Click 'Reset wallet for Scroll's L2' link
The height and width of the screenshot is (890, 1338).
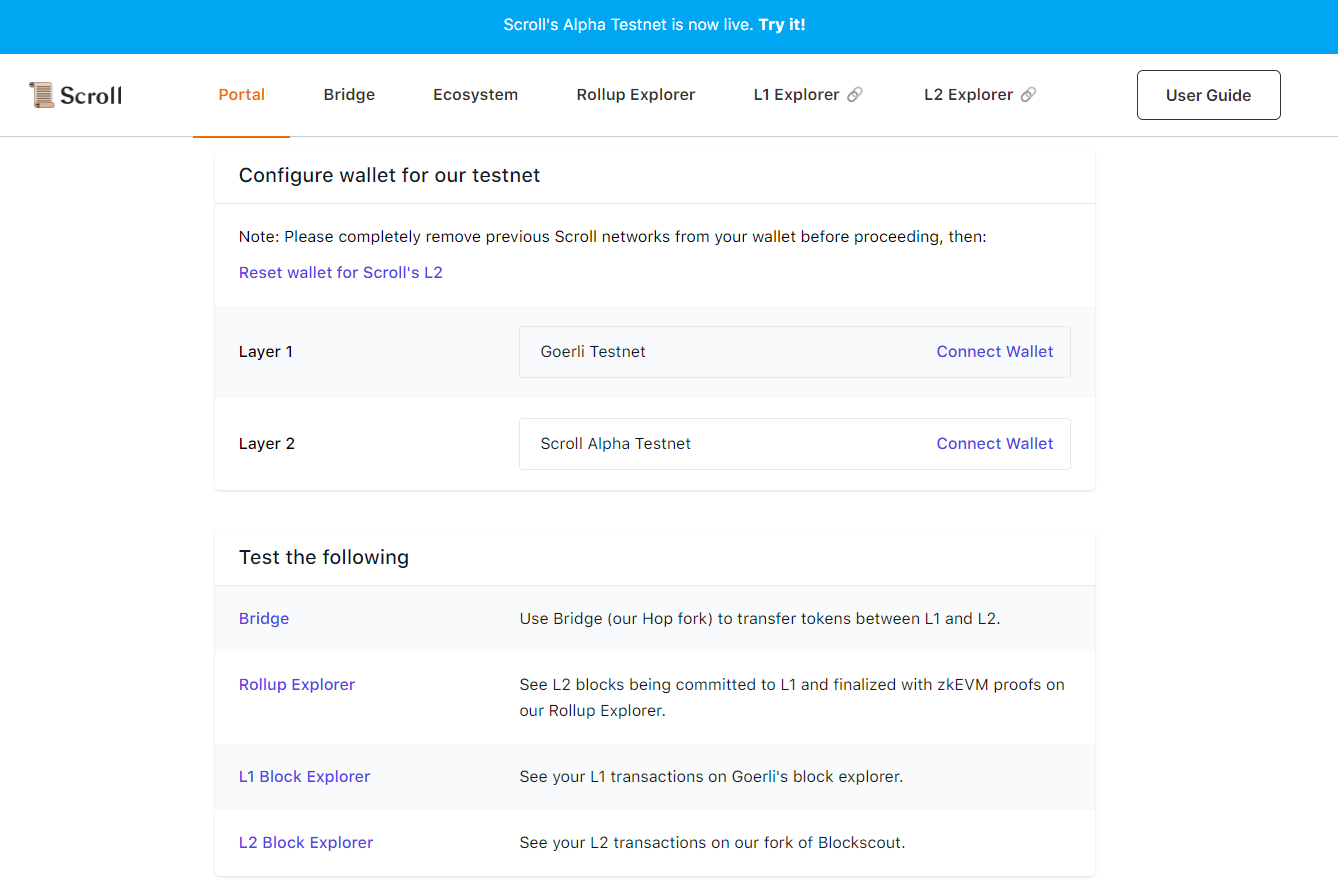coord(341,272)
